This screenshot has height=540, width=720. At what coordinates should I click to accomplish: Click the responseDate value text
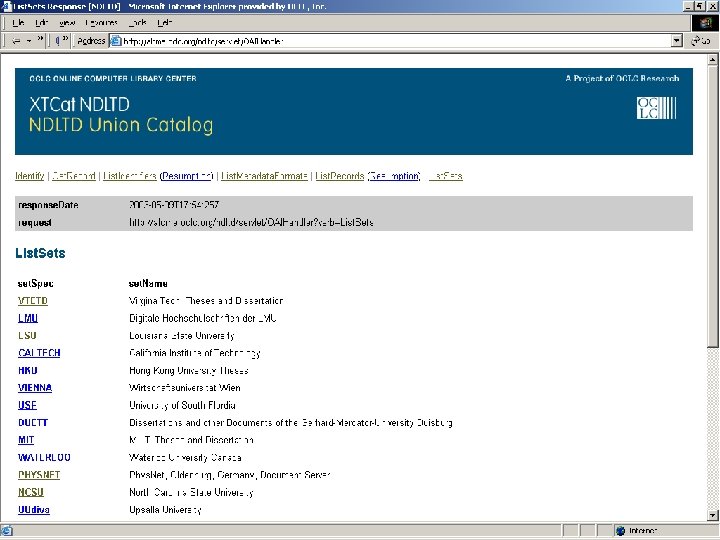point(174,205)
